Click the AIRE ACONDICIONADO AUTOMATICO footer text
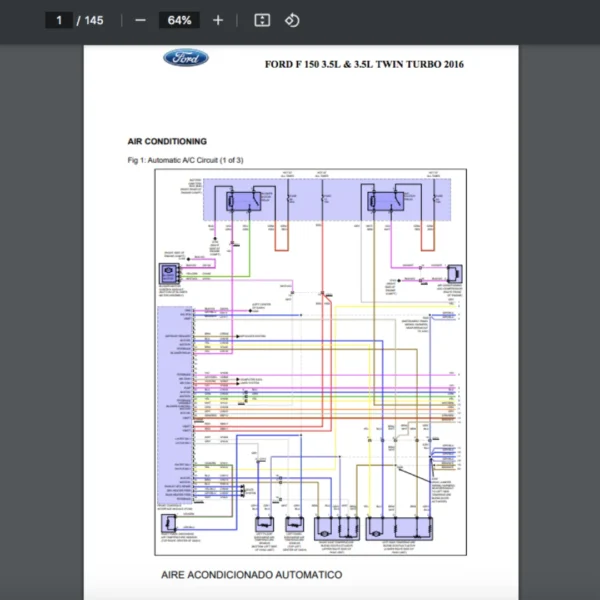 point(251,575)
